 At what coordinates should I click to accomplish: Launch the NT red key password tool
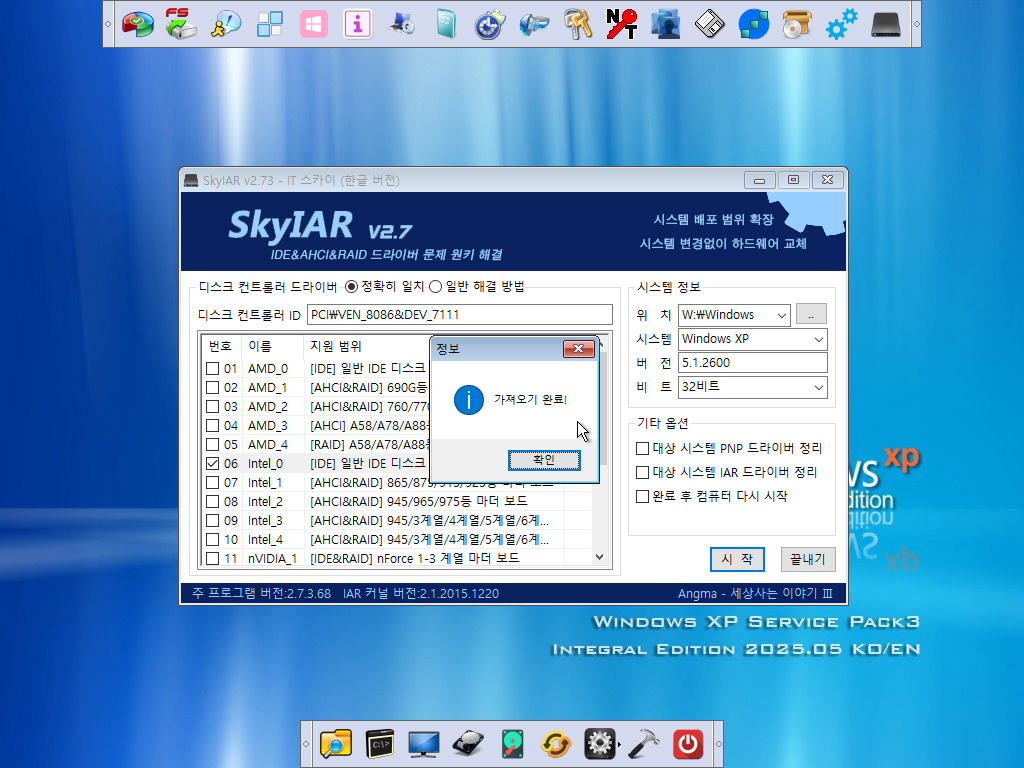coord(622,24)
